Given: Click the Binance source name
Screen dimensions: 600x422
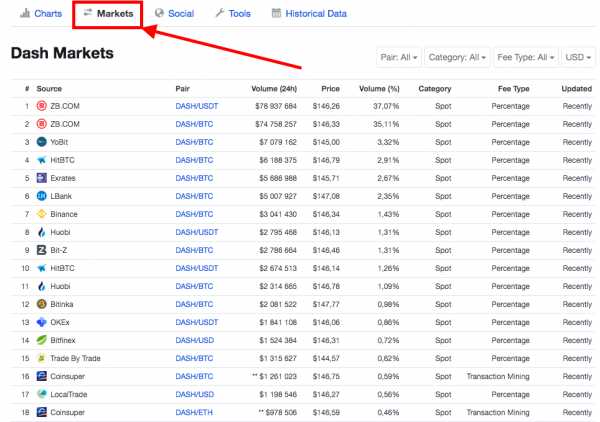Looking at the screenshot, I should (64, 214).
